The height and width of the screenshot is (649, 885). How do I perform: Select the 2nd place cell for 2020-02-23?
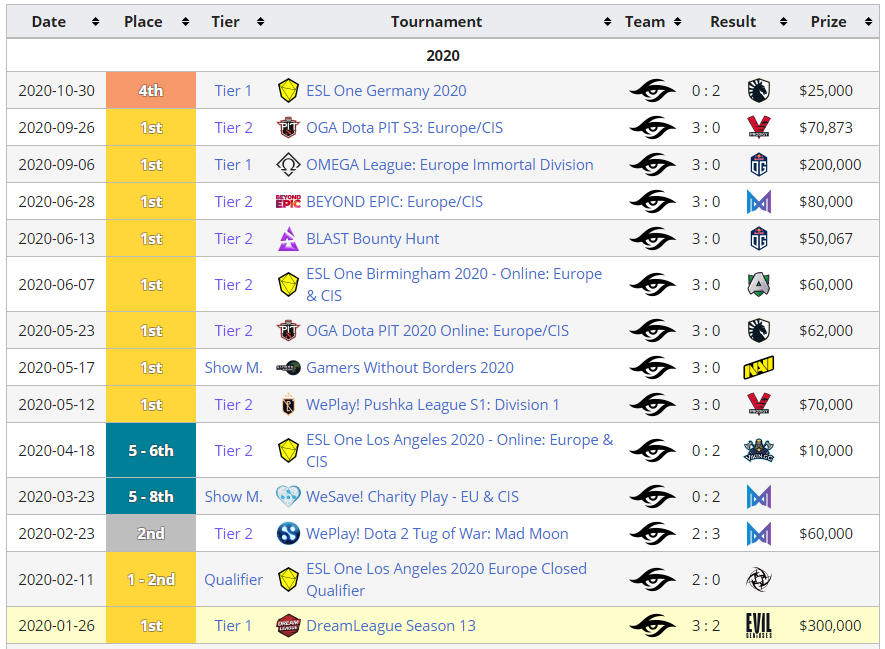click(151, 533)
